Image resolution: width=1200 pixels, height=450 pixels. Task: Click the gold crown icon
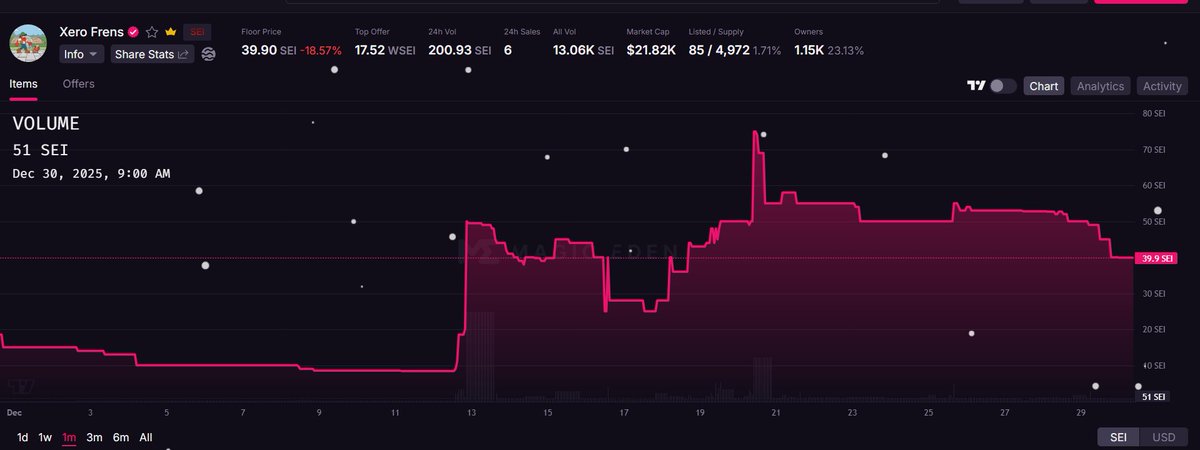pos(170,32)
